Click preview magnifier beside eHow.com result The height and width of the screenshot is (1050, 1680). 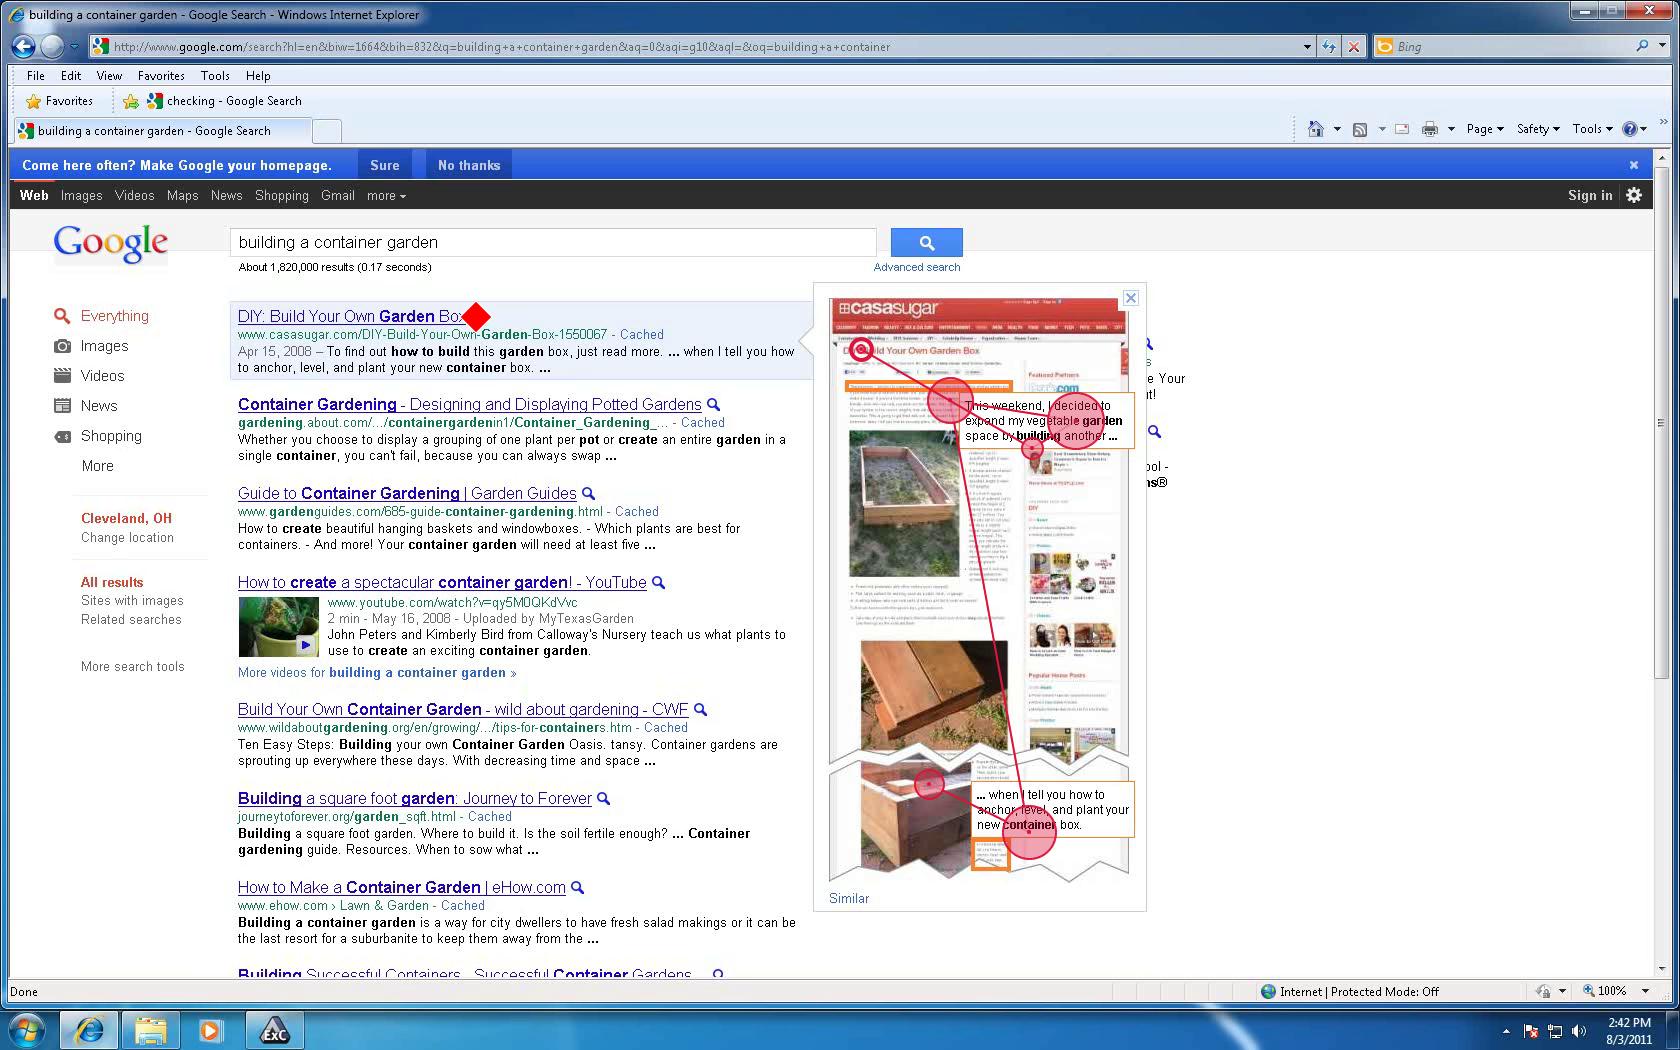click(577, 888)
